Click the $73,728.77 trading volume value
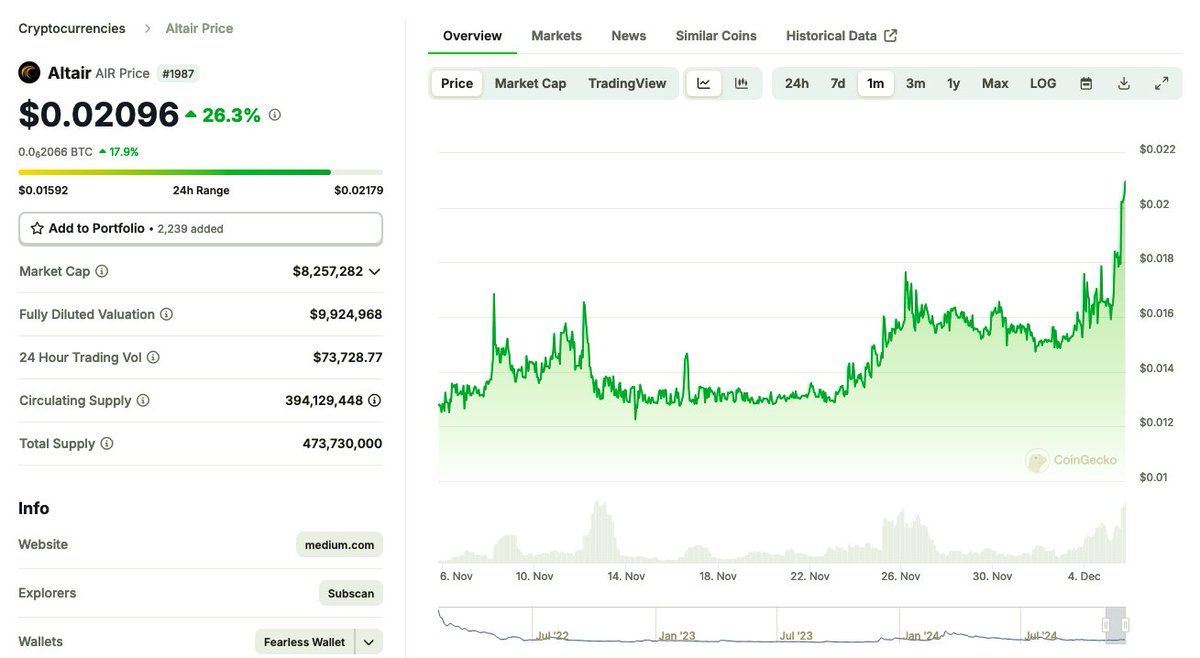Viewport: 1200px width, 658px height. pos(348,357)
